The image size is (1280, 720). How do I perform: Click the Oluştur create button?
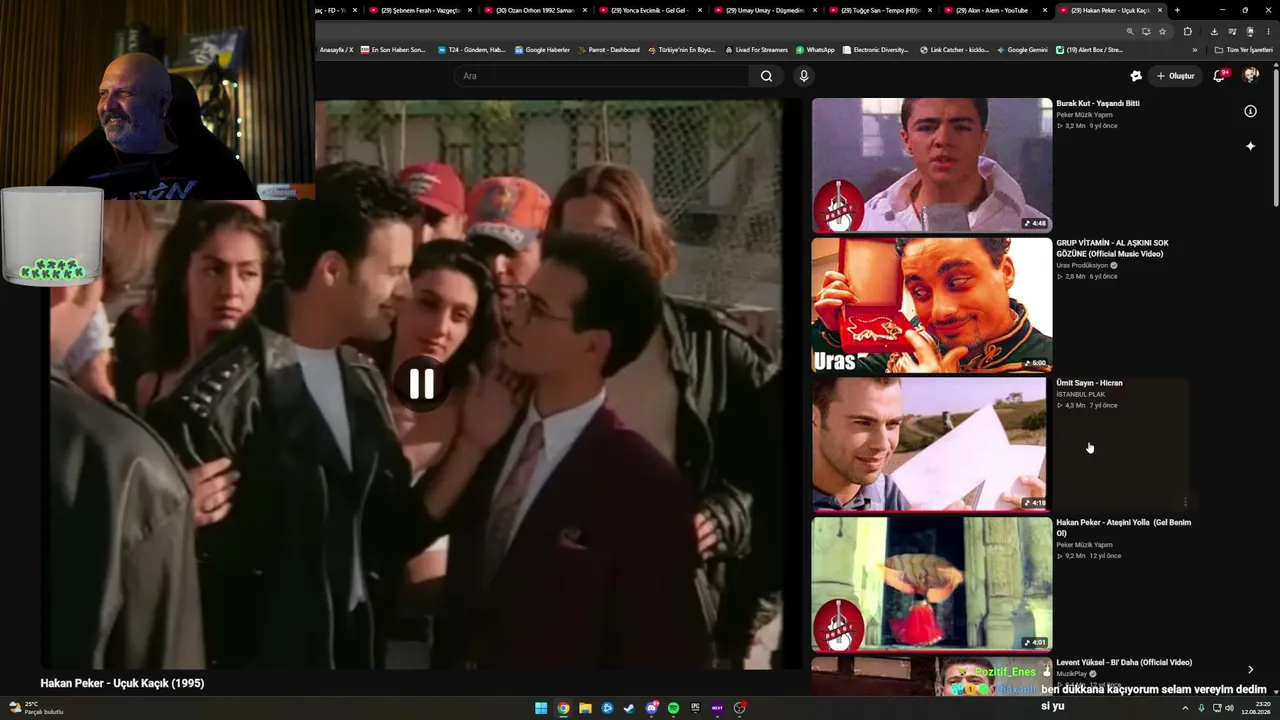(x=1176, y=76)
